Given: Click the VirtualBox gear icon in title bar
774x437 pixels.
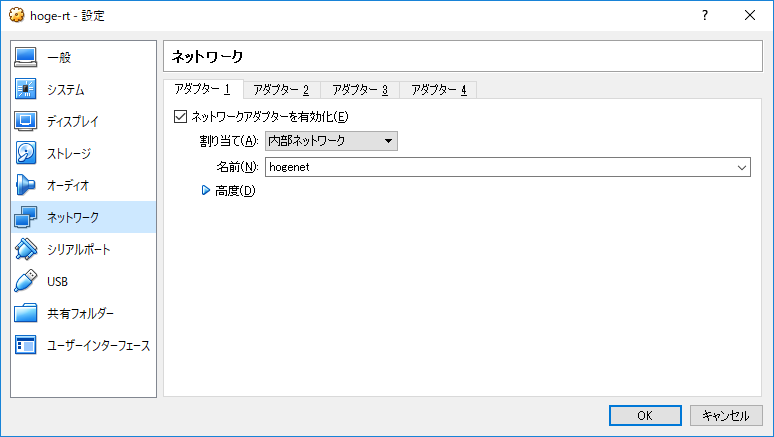Looking at the screenshot, I should [x=16, y=15].
